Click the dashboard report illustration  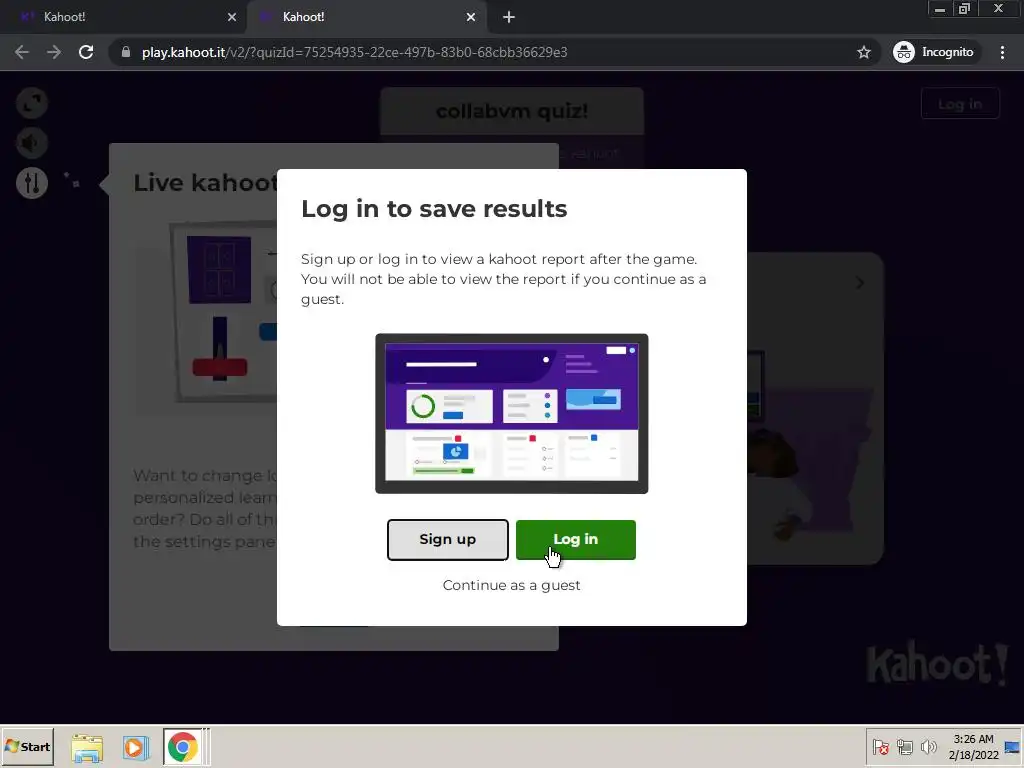511,413
